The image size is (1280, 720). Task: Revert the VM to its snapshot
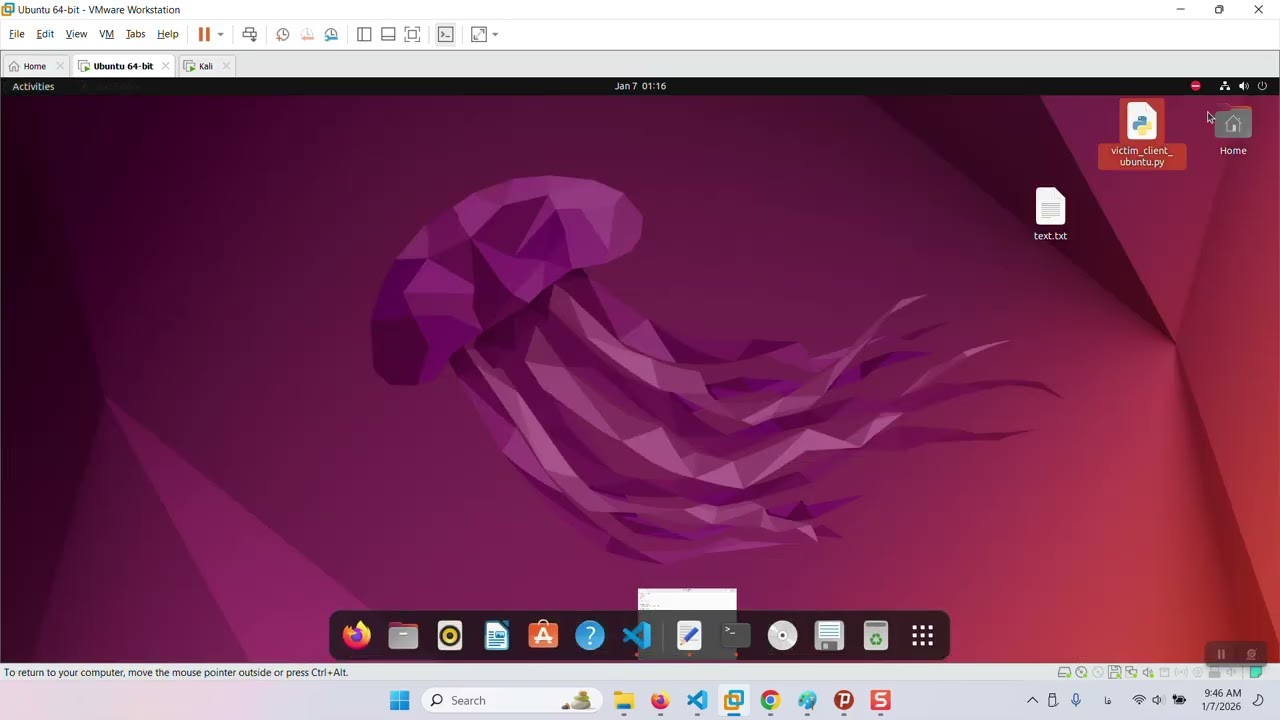click(x=307, y=34)
